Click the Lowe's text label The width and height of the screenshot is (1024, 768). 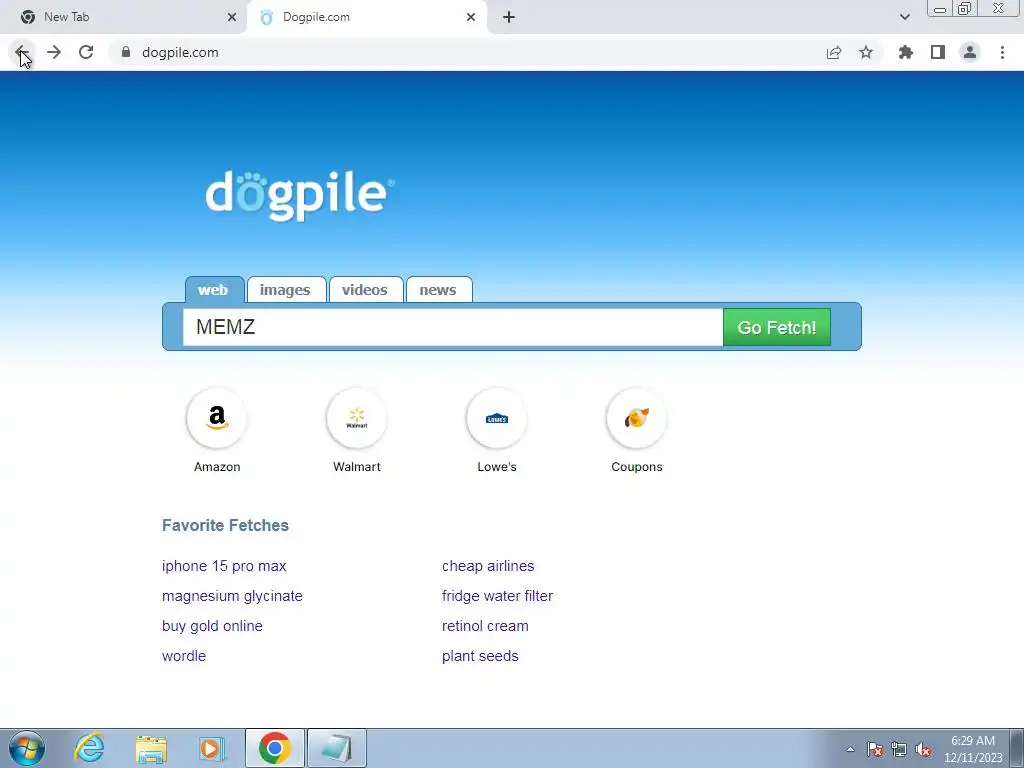pyautogui.click(x=497, y=467)
